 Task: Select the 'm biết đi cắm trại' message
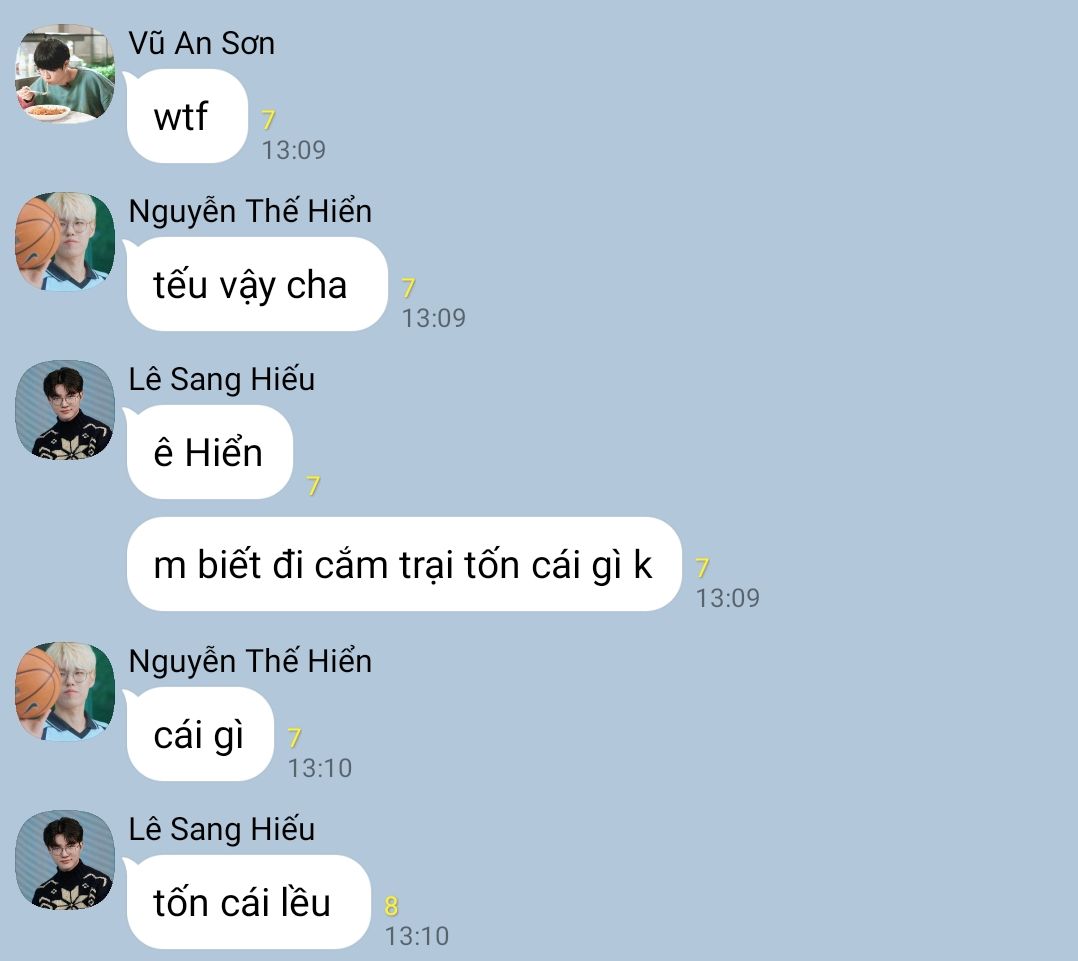[404, 564]
